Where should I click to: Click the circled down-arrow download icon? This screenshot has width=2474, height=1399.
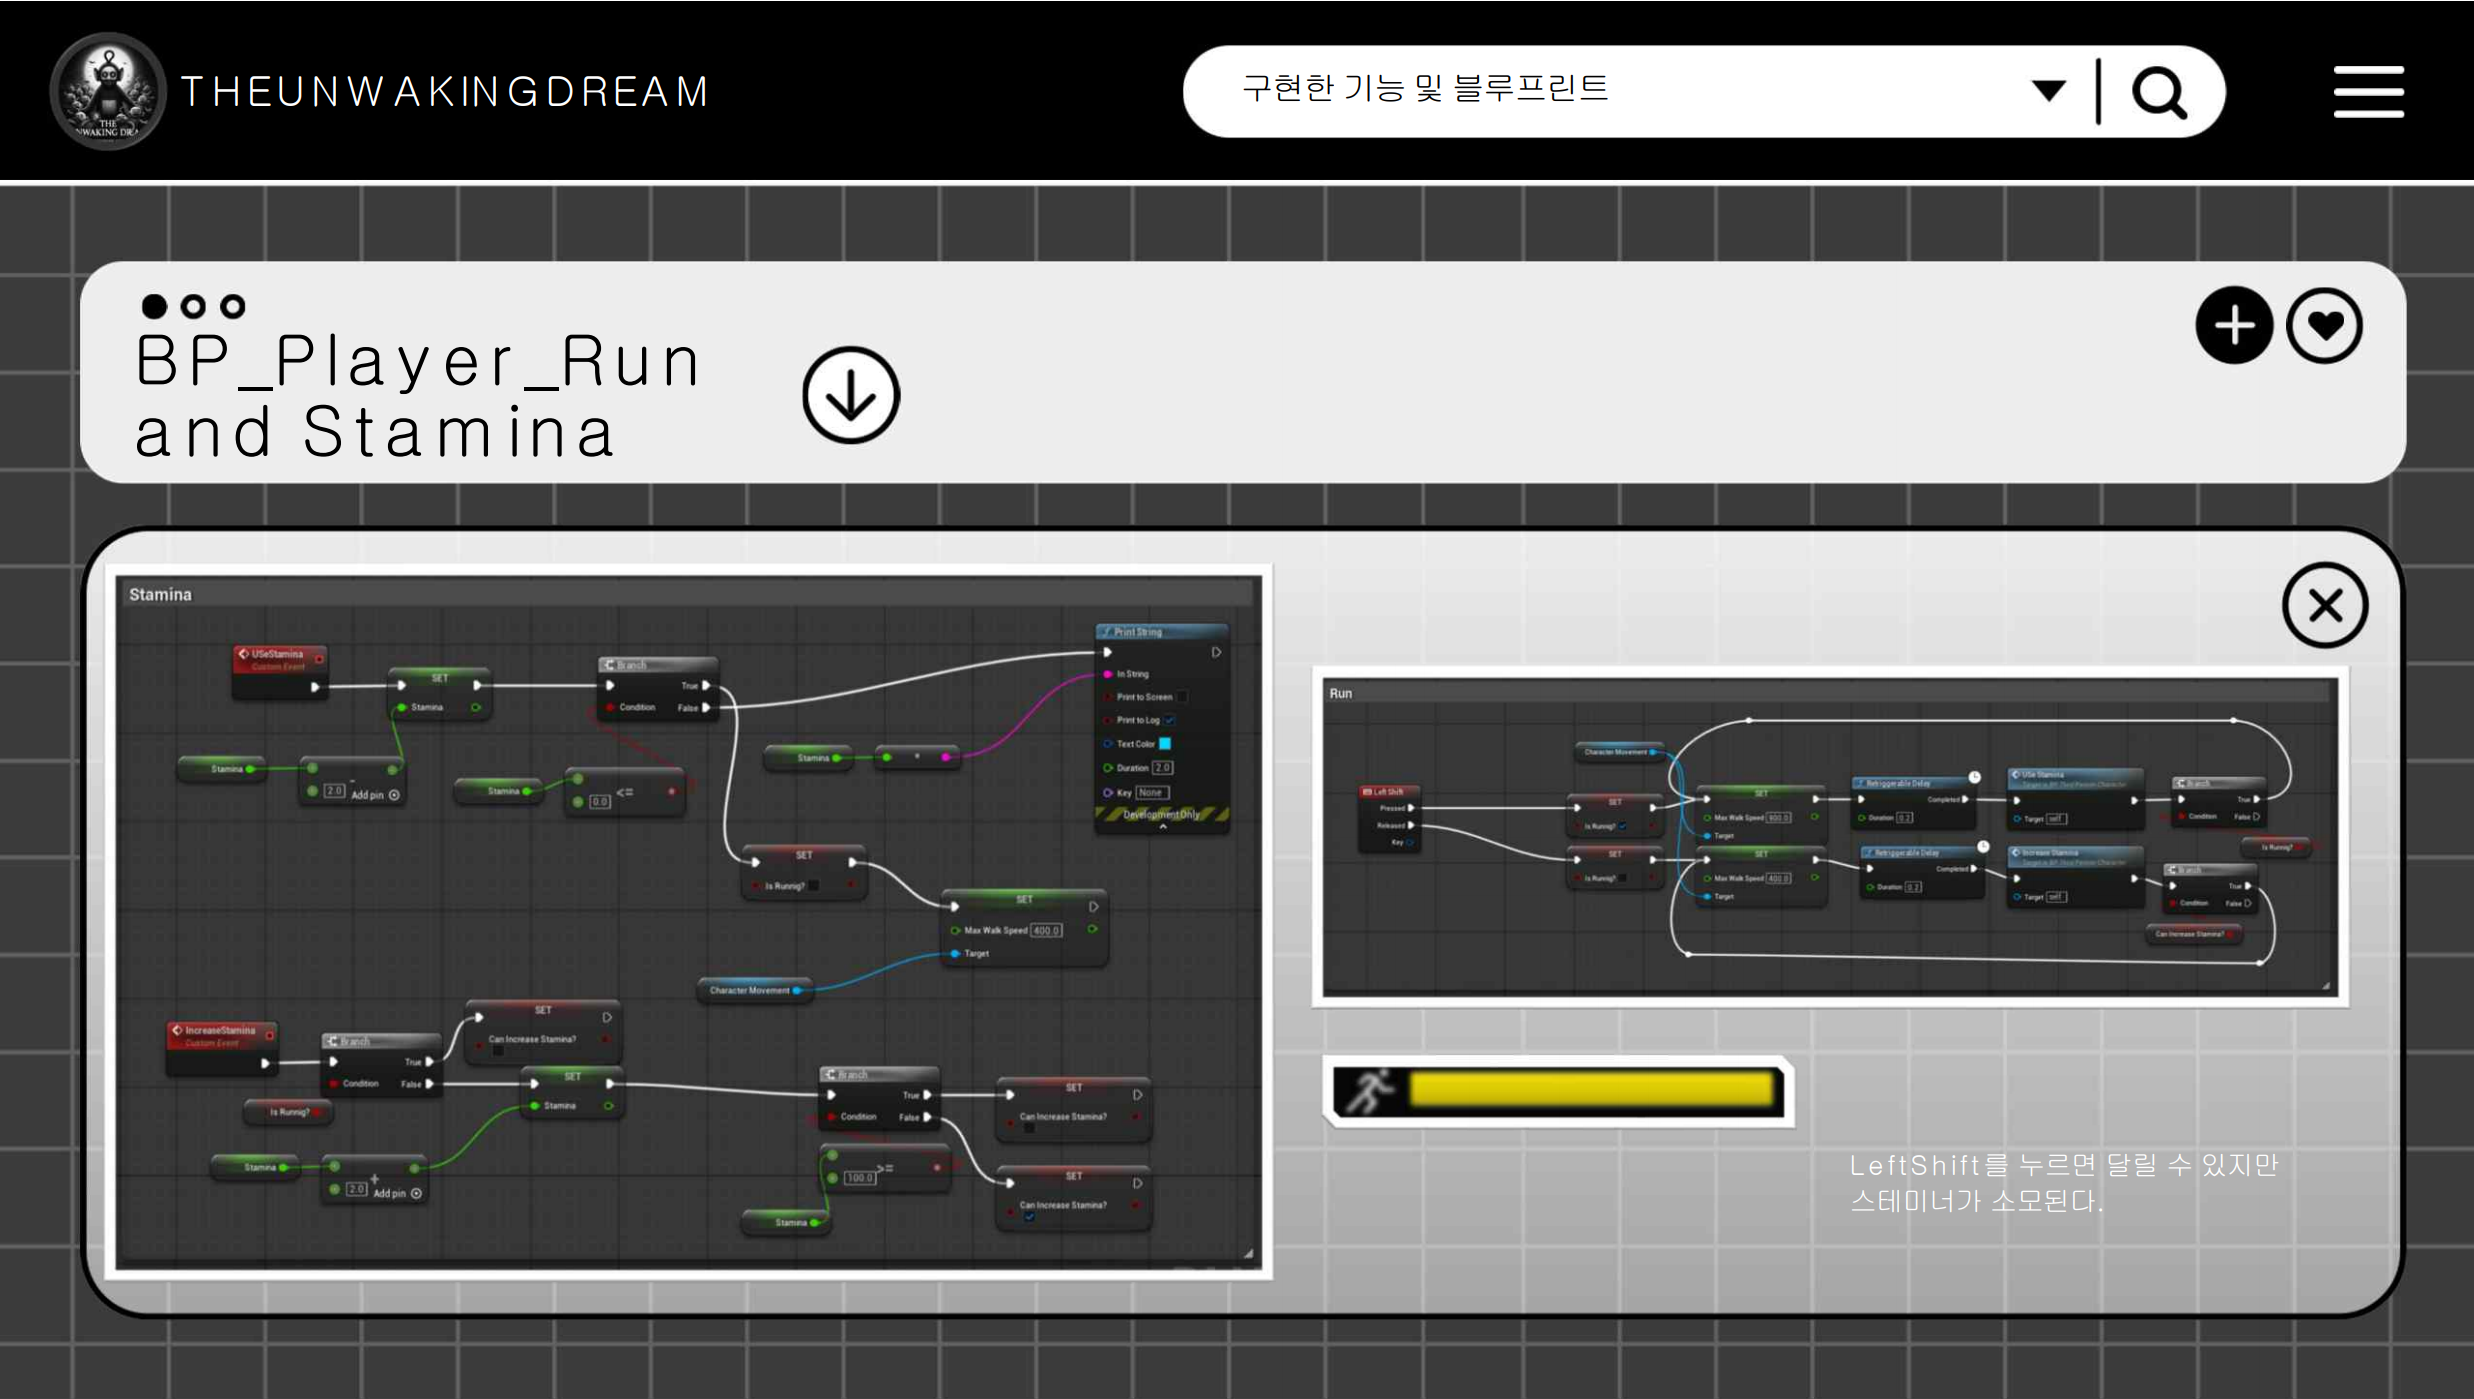pos(851,396)
